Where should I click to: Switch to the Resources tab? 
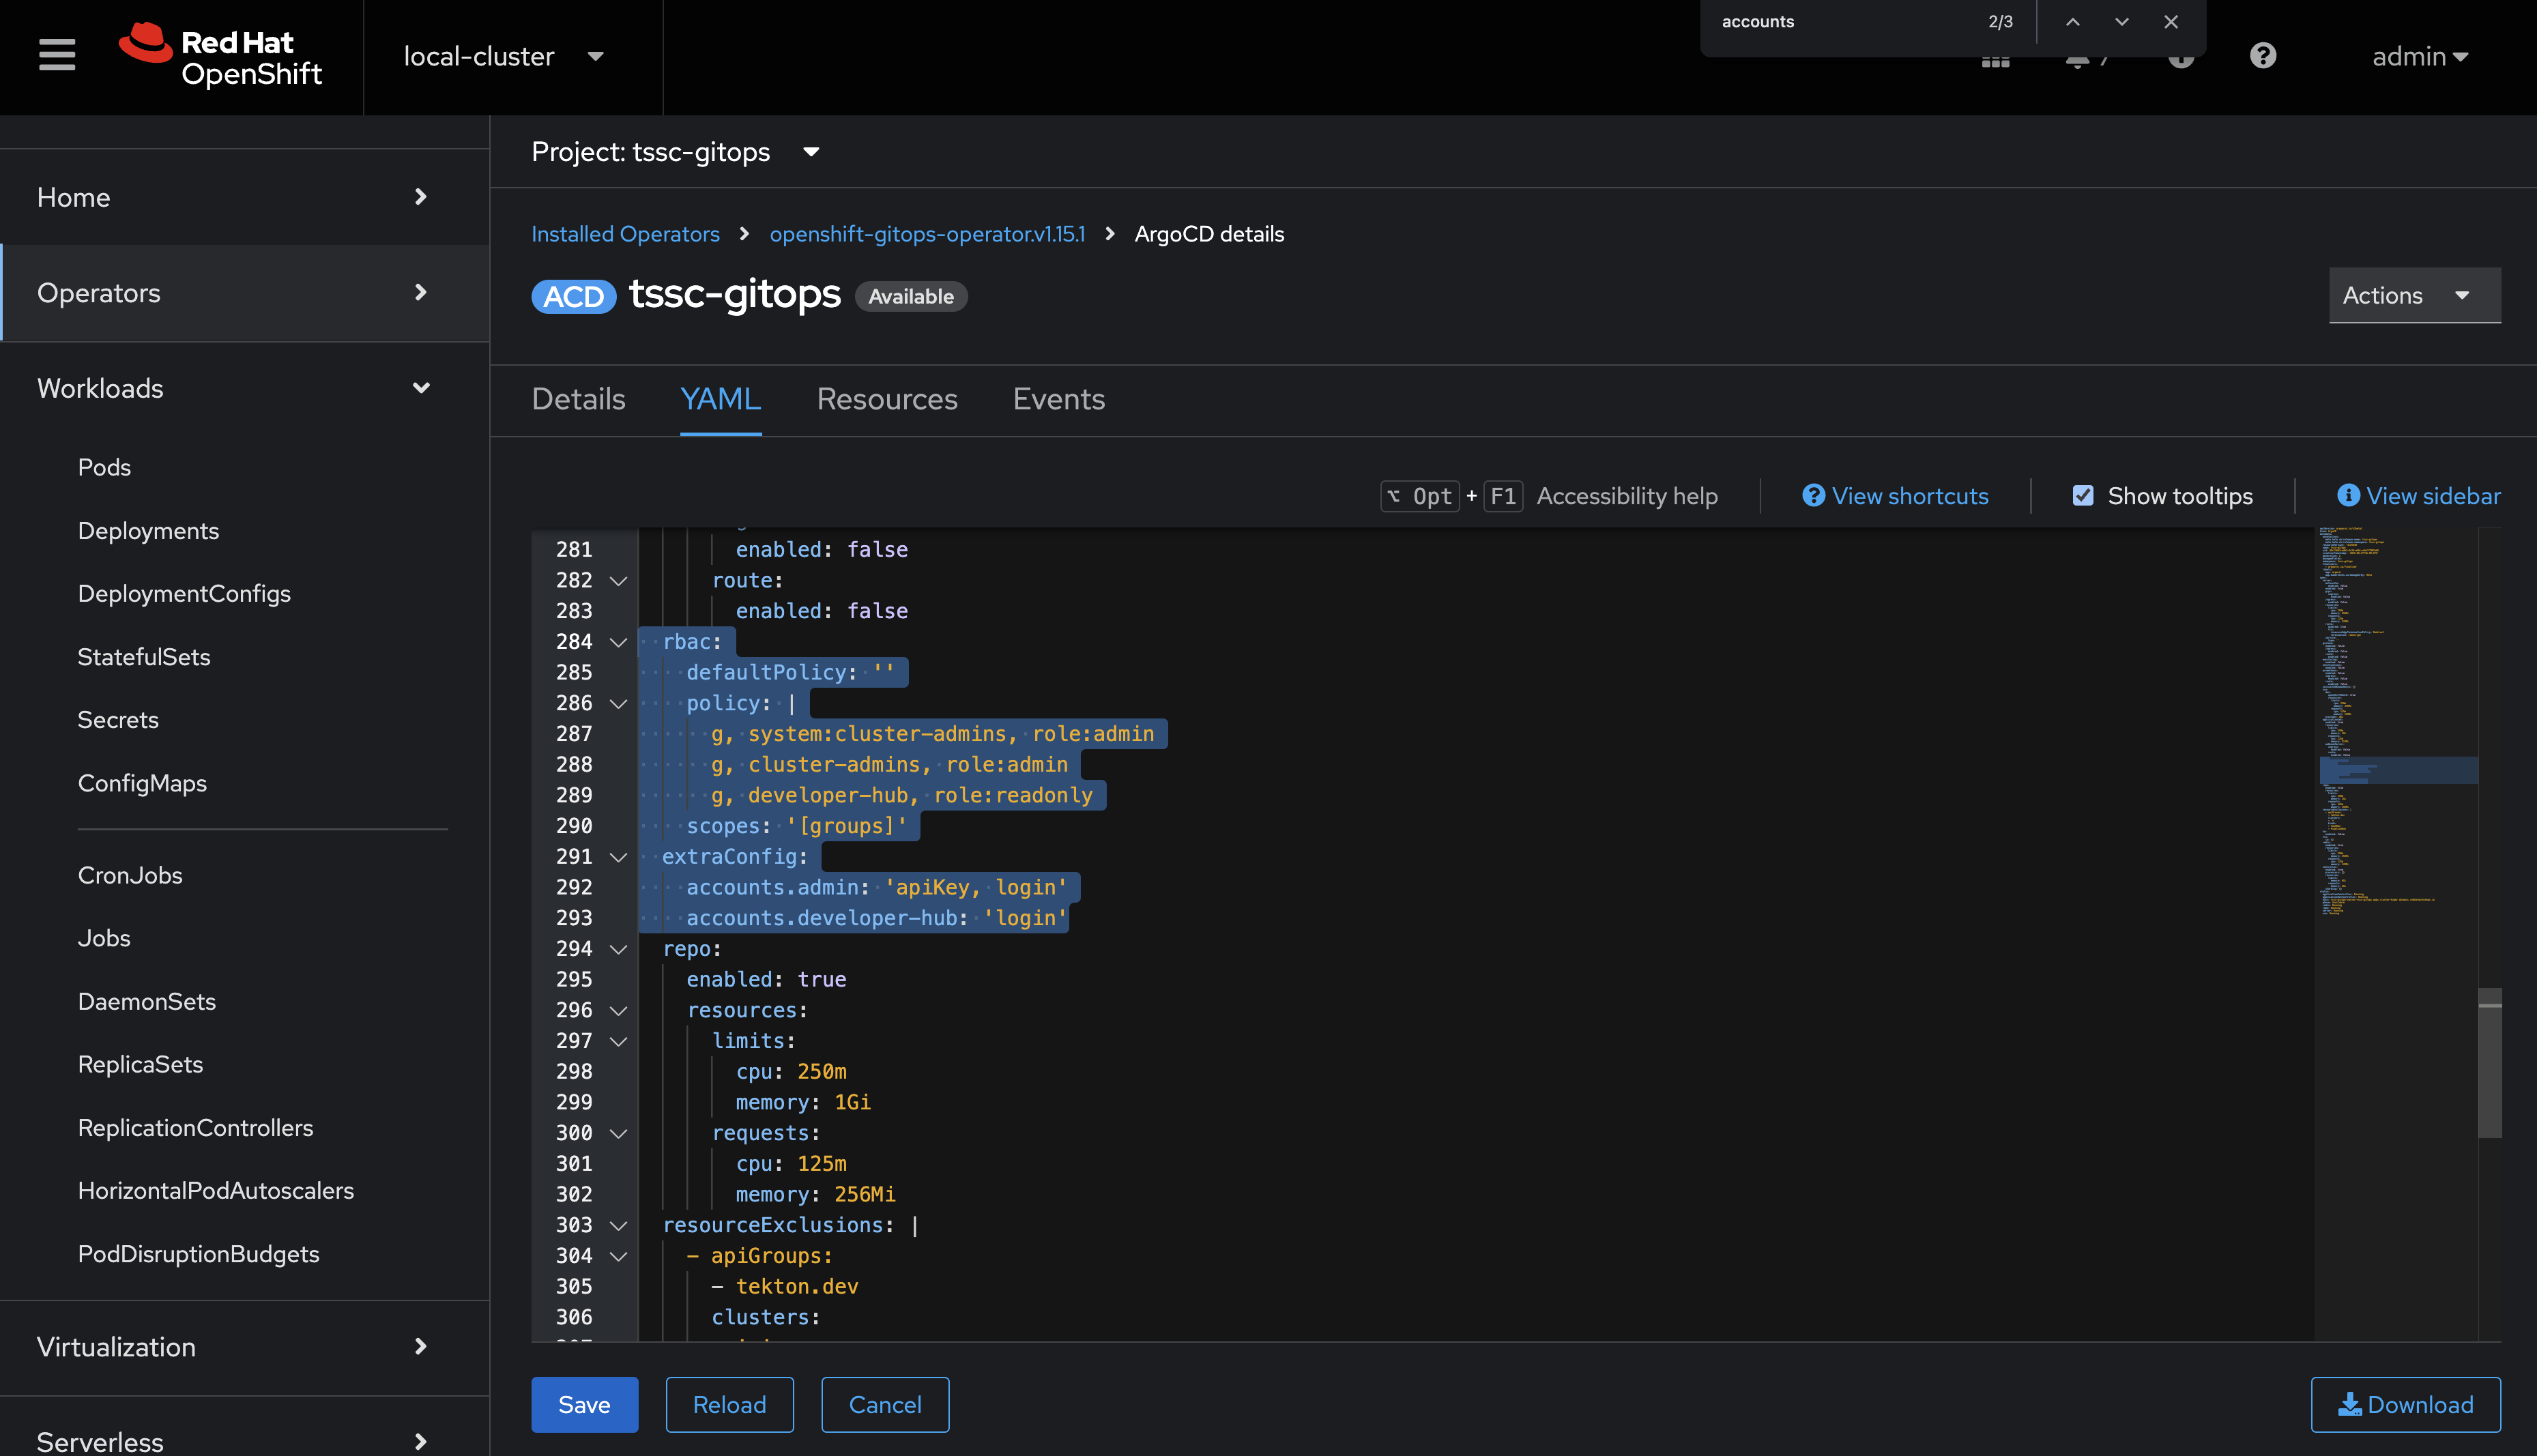pos(887,399)
